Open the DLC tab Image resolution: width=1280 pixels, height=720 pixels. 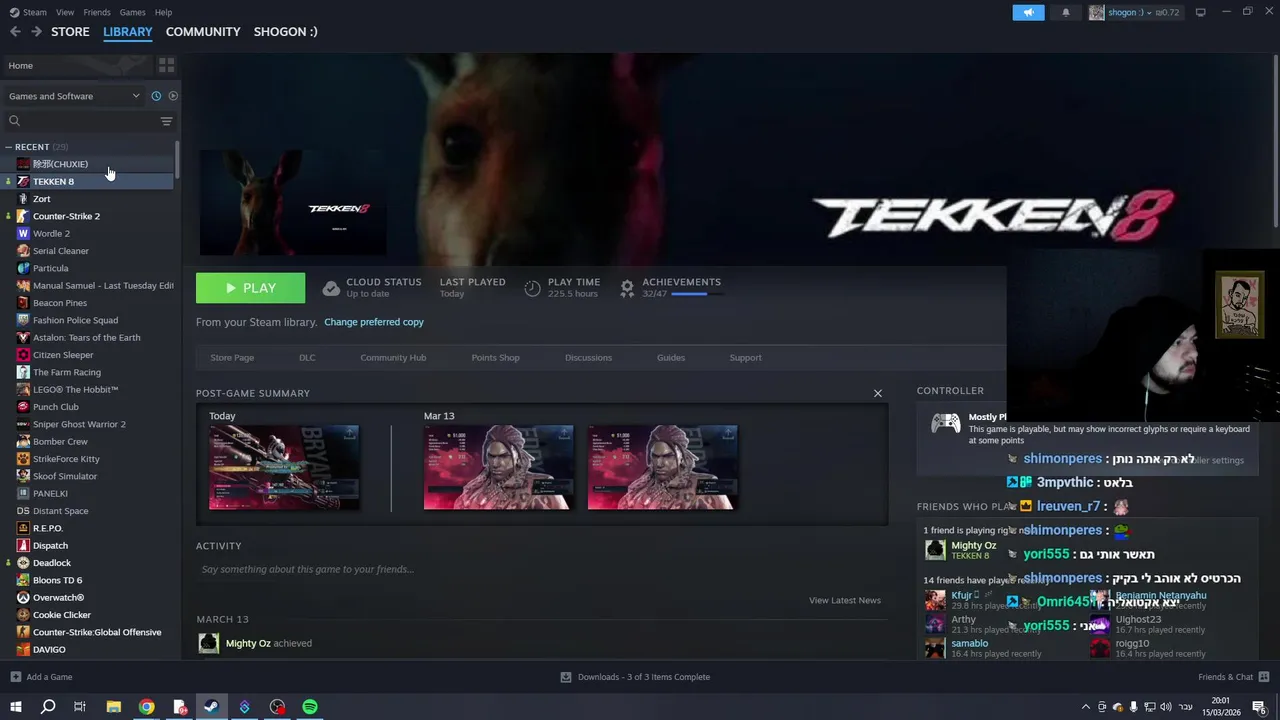point(307,358)
